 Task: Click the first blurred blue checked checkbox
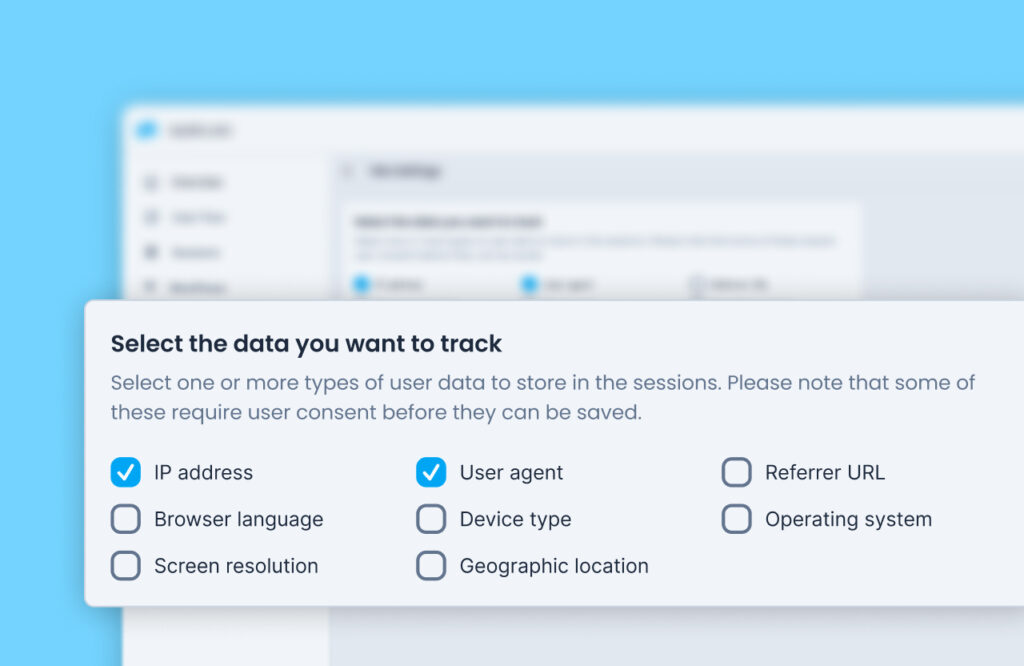(361, 284)
